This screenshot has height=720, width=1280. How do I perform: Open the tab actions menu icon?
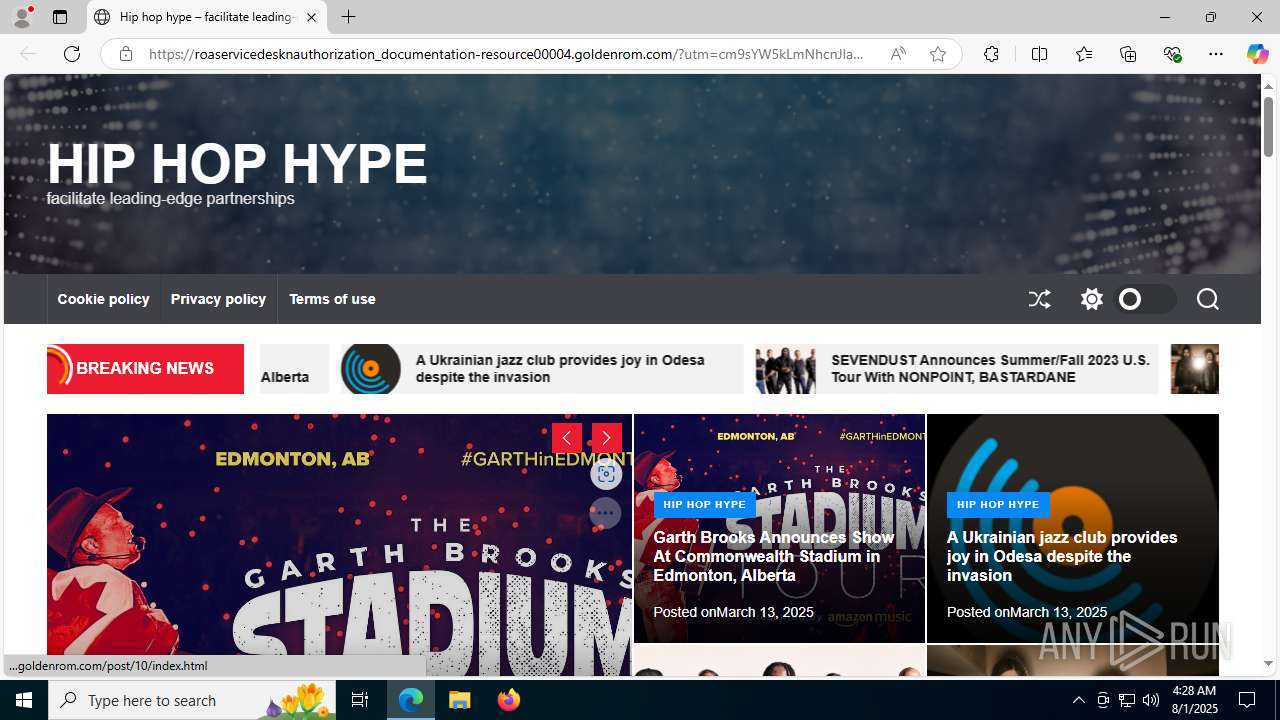pyautogui.click(x=60, y=17)
